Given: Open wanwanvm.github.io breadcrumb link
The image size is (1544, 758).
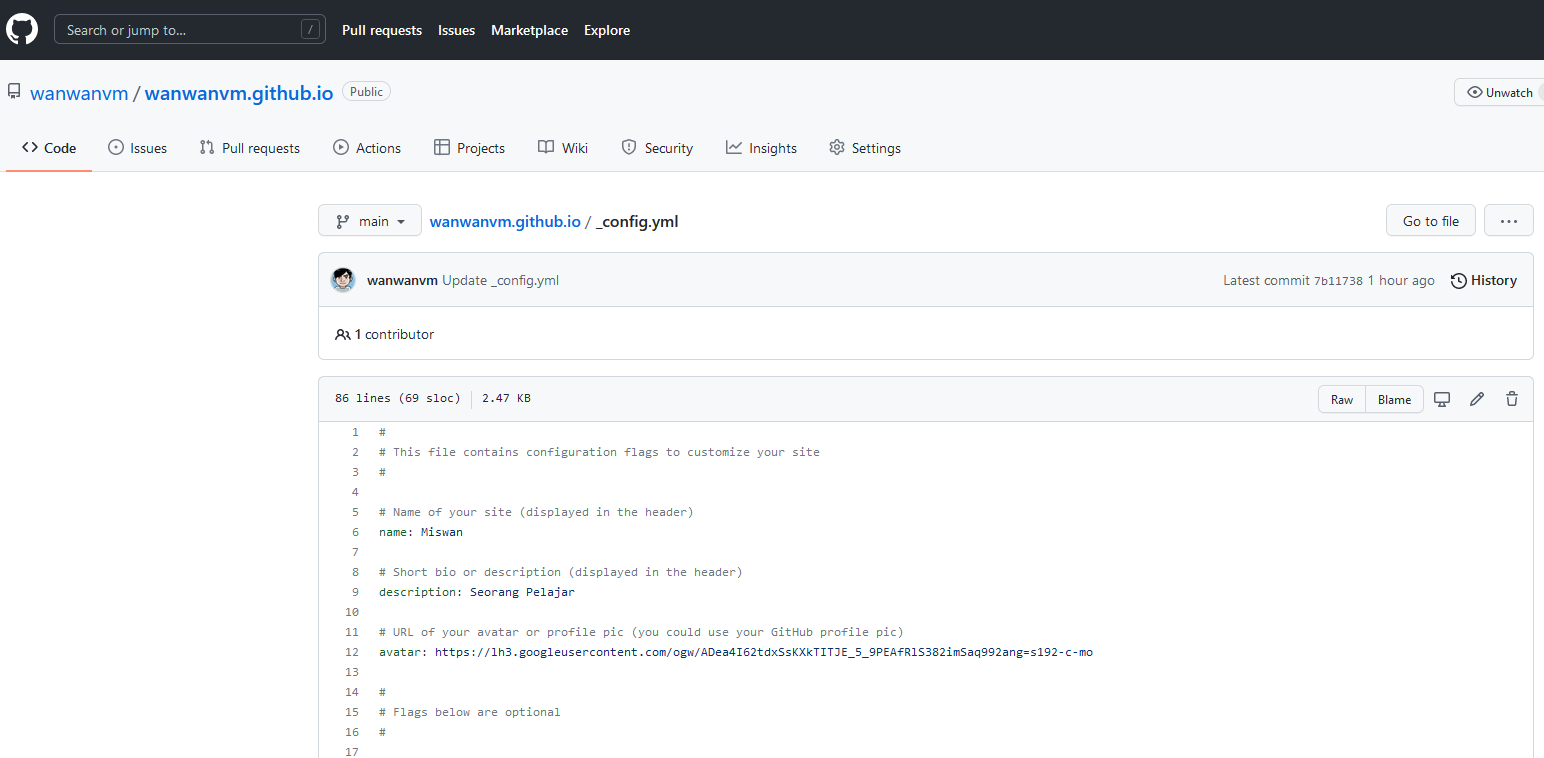Looking at the screenshot, I should point(505,222).
